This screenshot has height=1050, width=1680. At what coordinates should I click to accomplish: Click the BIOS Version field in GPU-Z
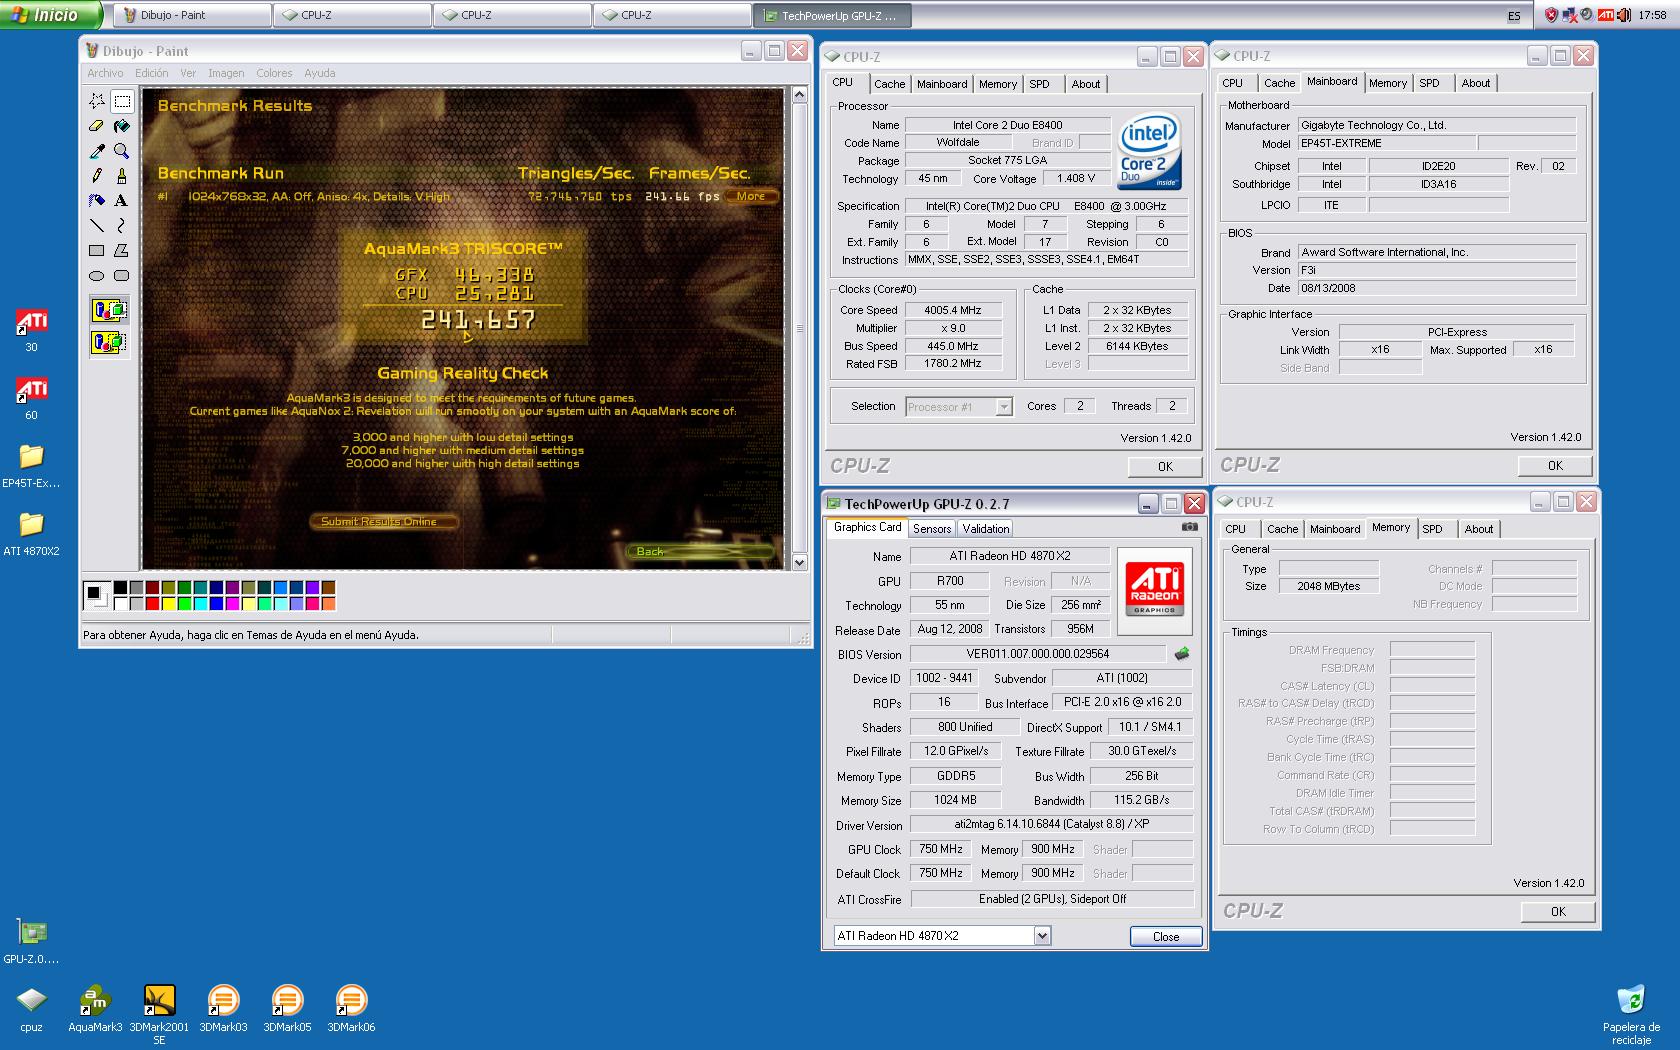tap(1037, 654)
